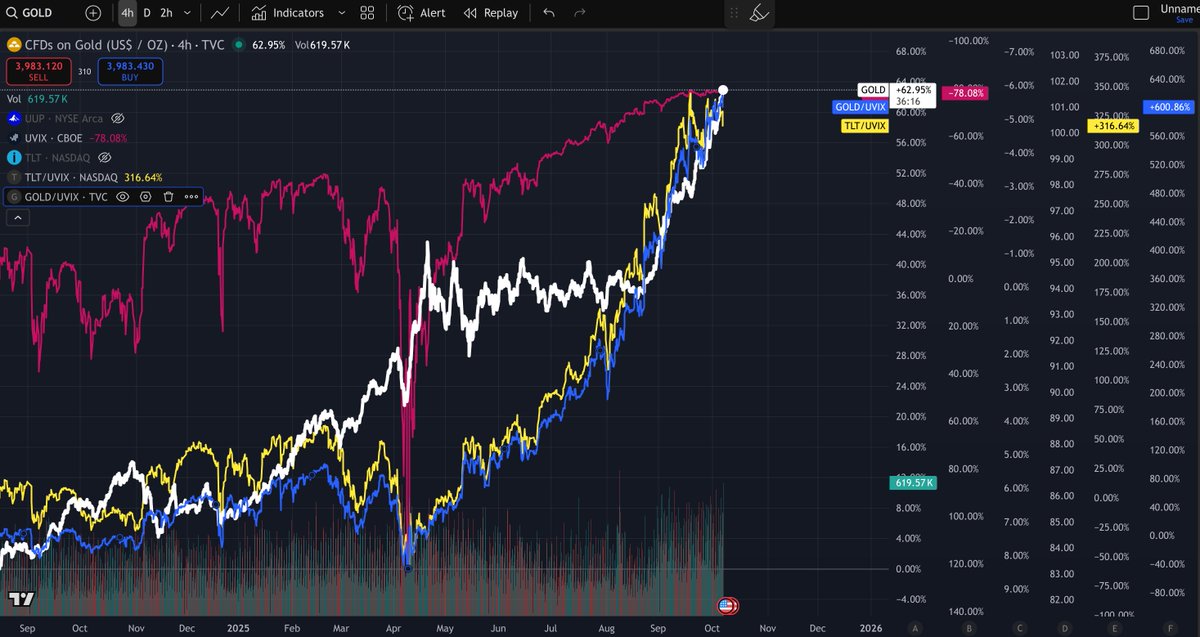Click the TradingView logo on chart
This screenshot has height=637, width=1200.
pyautogui.click(x=22, y=598)
